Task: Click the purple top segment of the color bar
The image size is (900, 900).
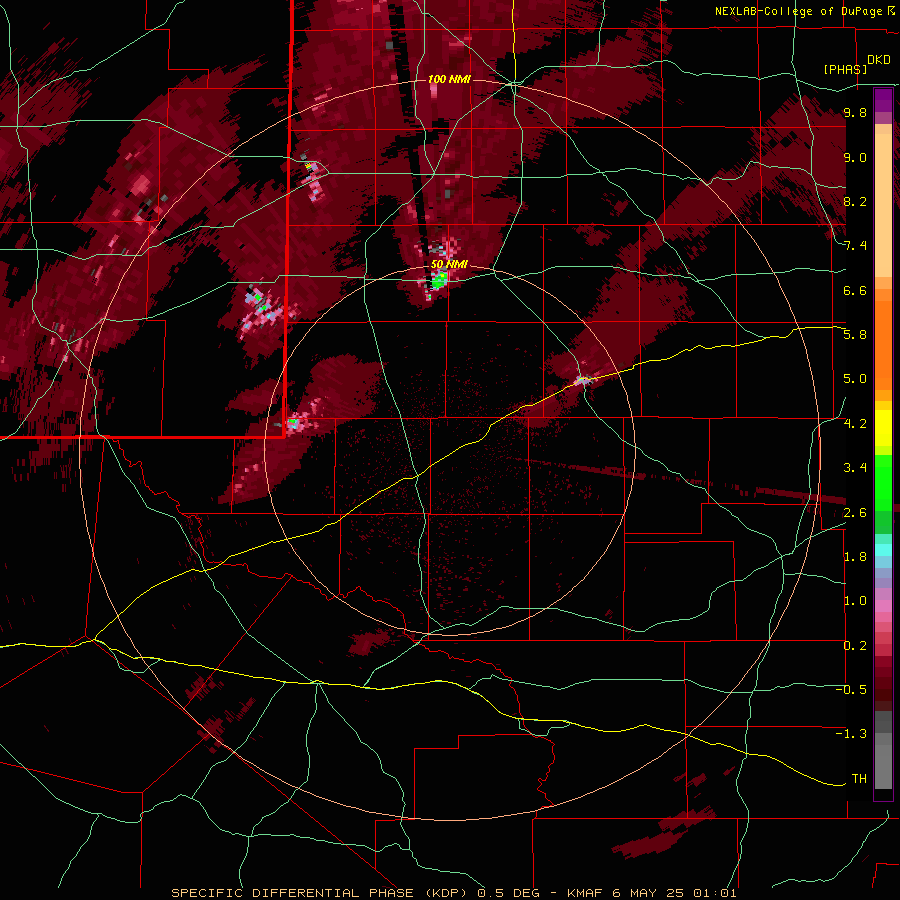Action: [883, 100]
